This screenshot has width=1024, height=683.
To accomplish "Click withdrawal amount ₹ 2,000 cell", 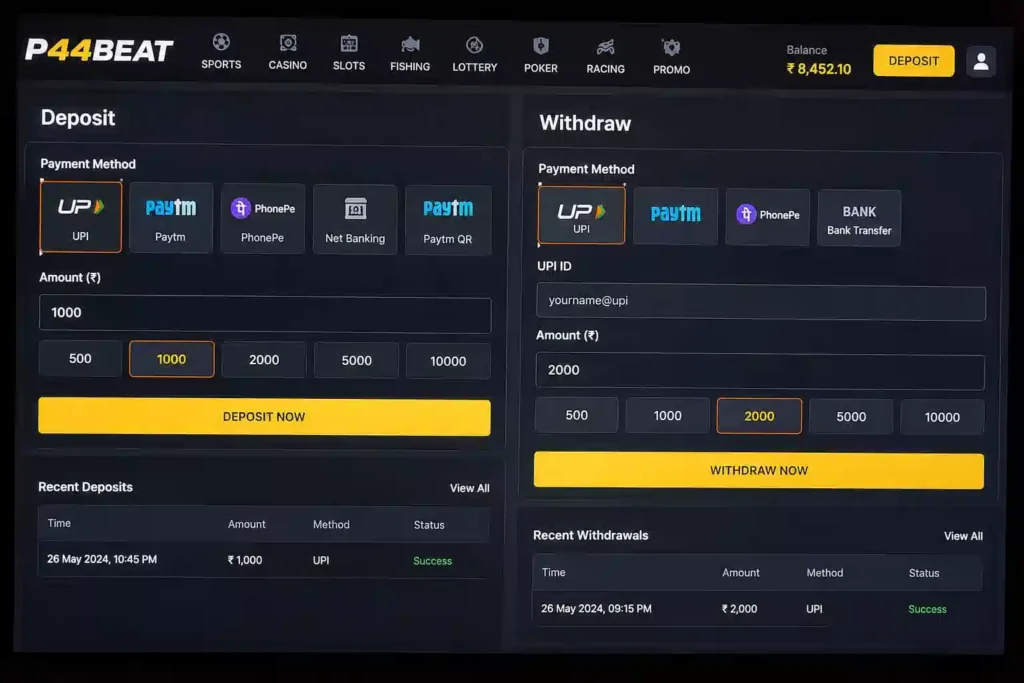I will 739,609.
